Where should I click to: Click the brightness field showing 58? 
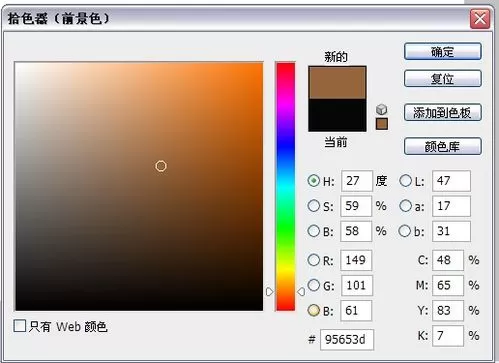point(356,231)
